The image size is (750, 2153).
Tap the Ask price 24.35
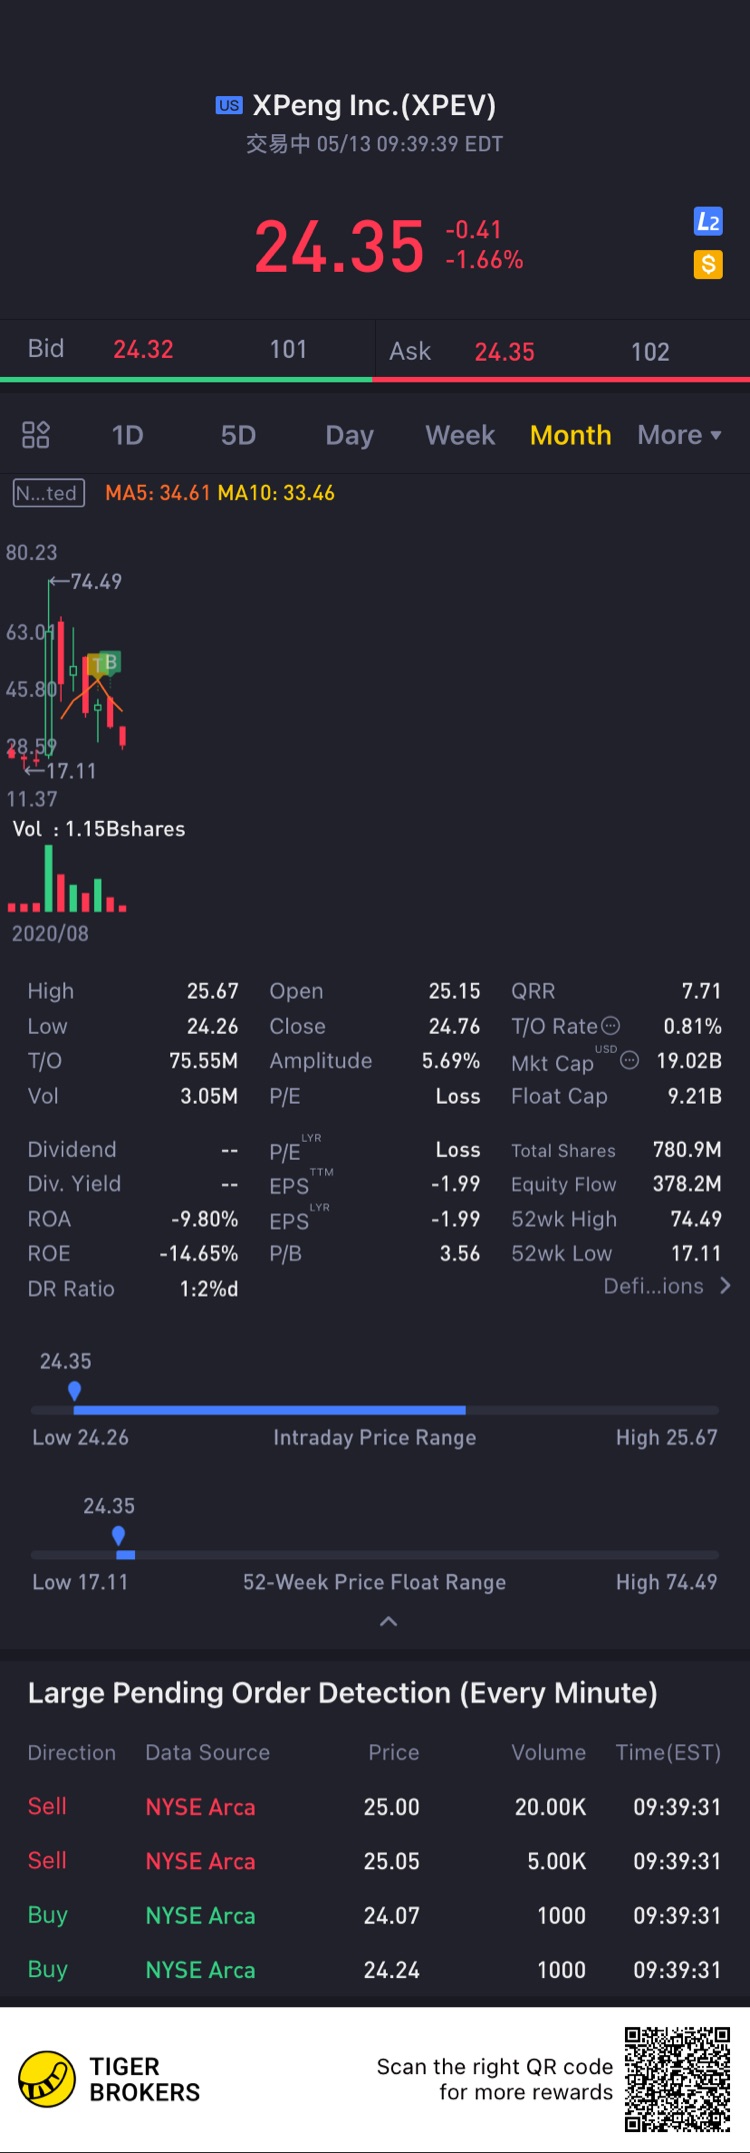click(x=504, y=352)
